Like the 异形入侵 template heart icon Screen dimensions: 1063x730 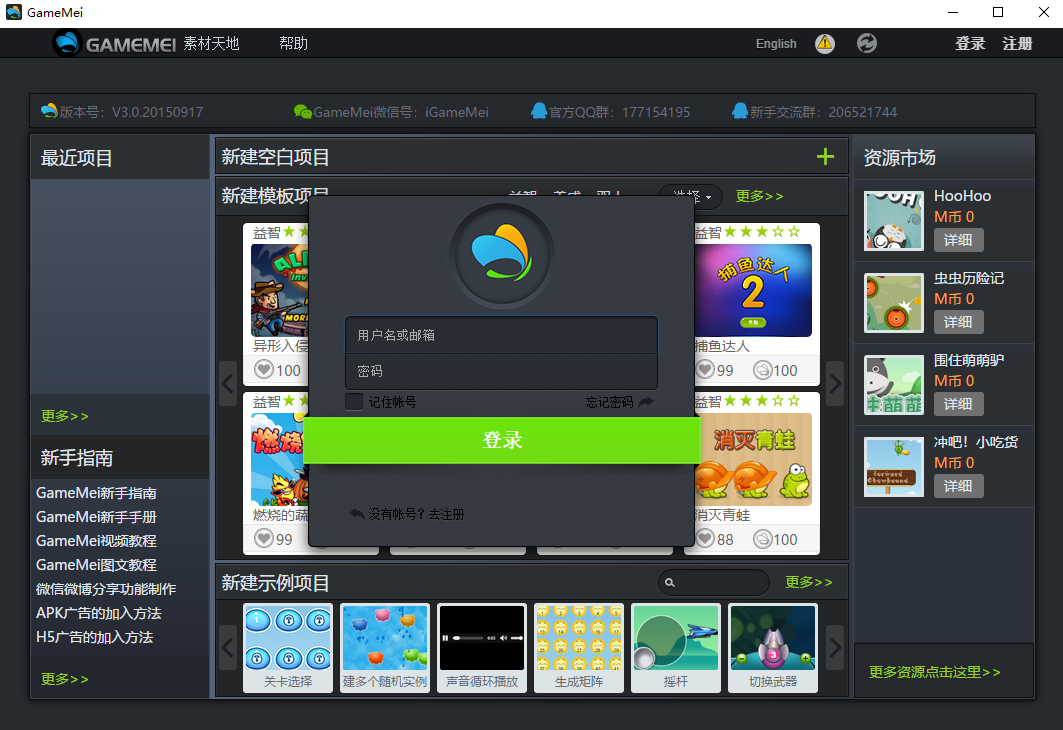click(264, 369)
